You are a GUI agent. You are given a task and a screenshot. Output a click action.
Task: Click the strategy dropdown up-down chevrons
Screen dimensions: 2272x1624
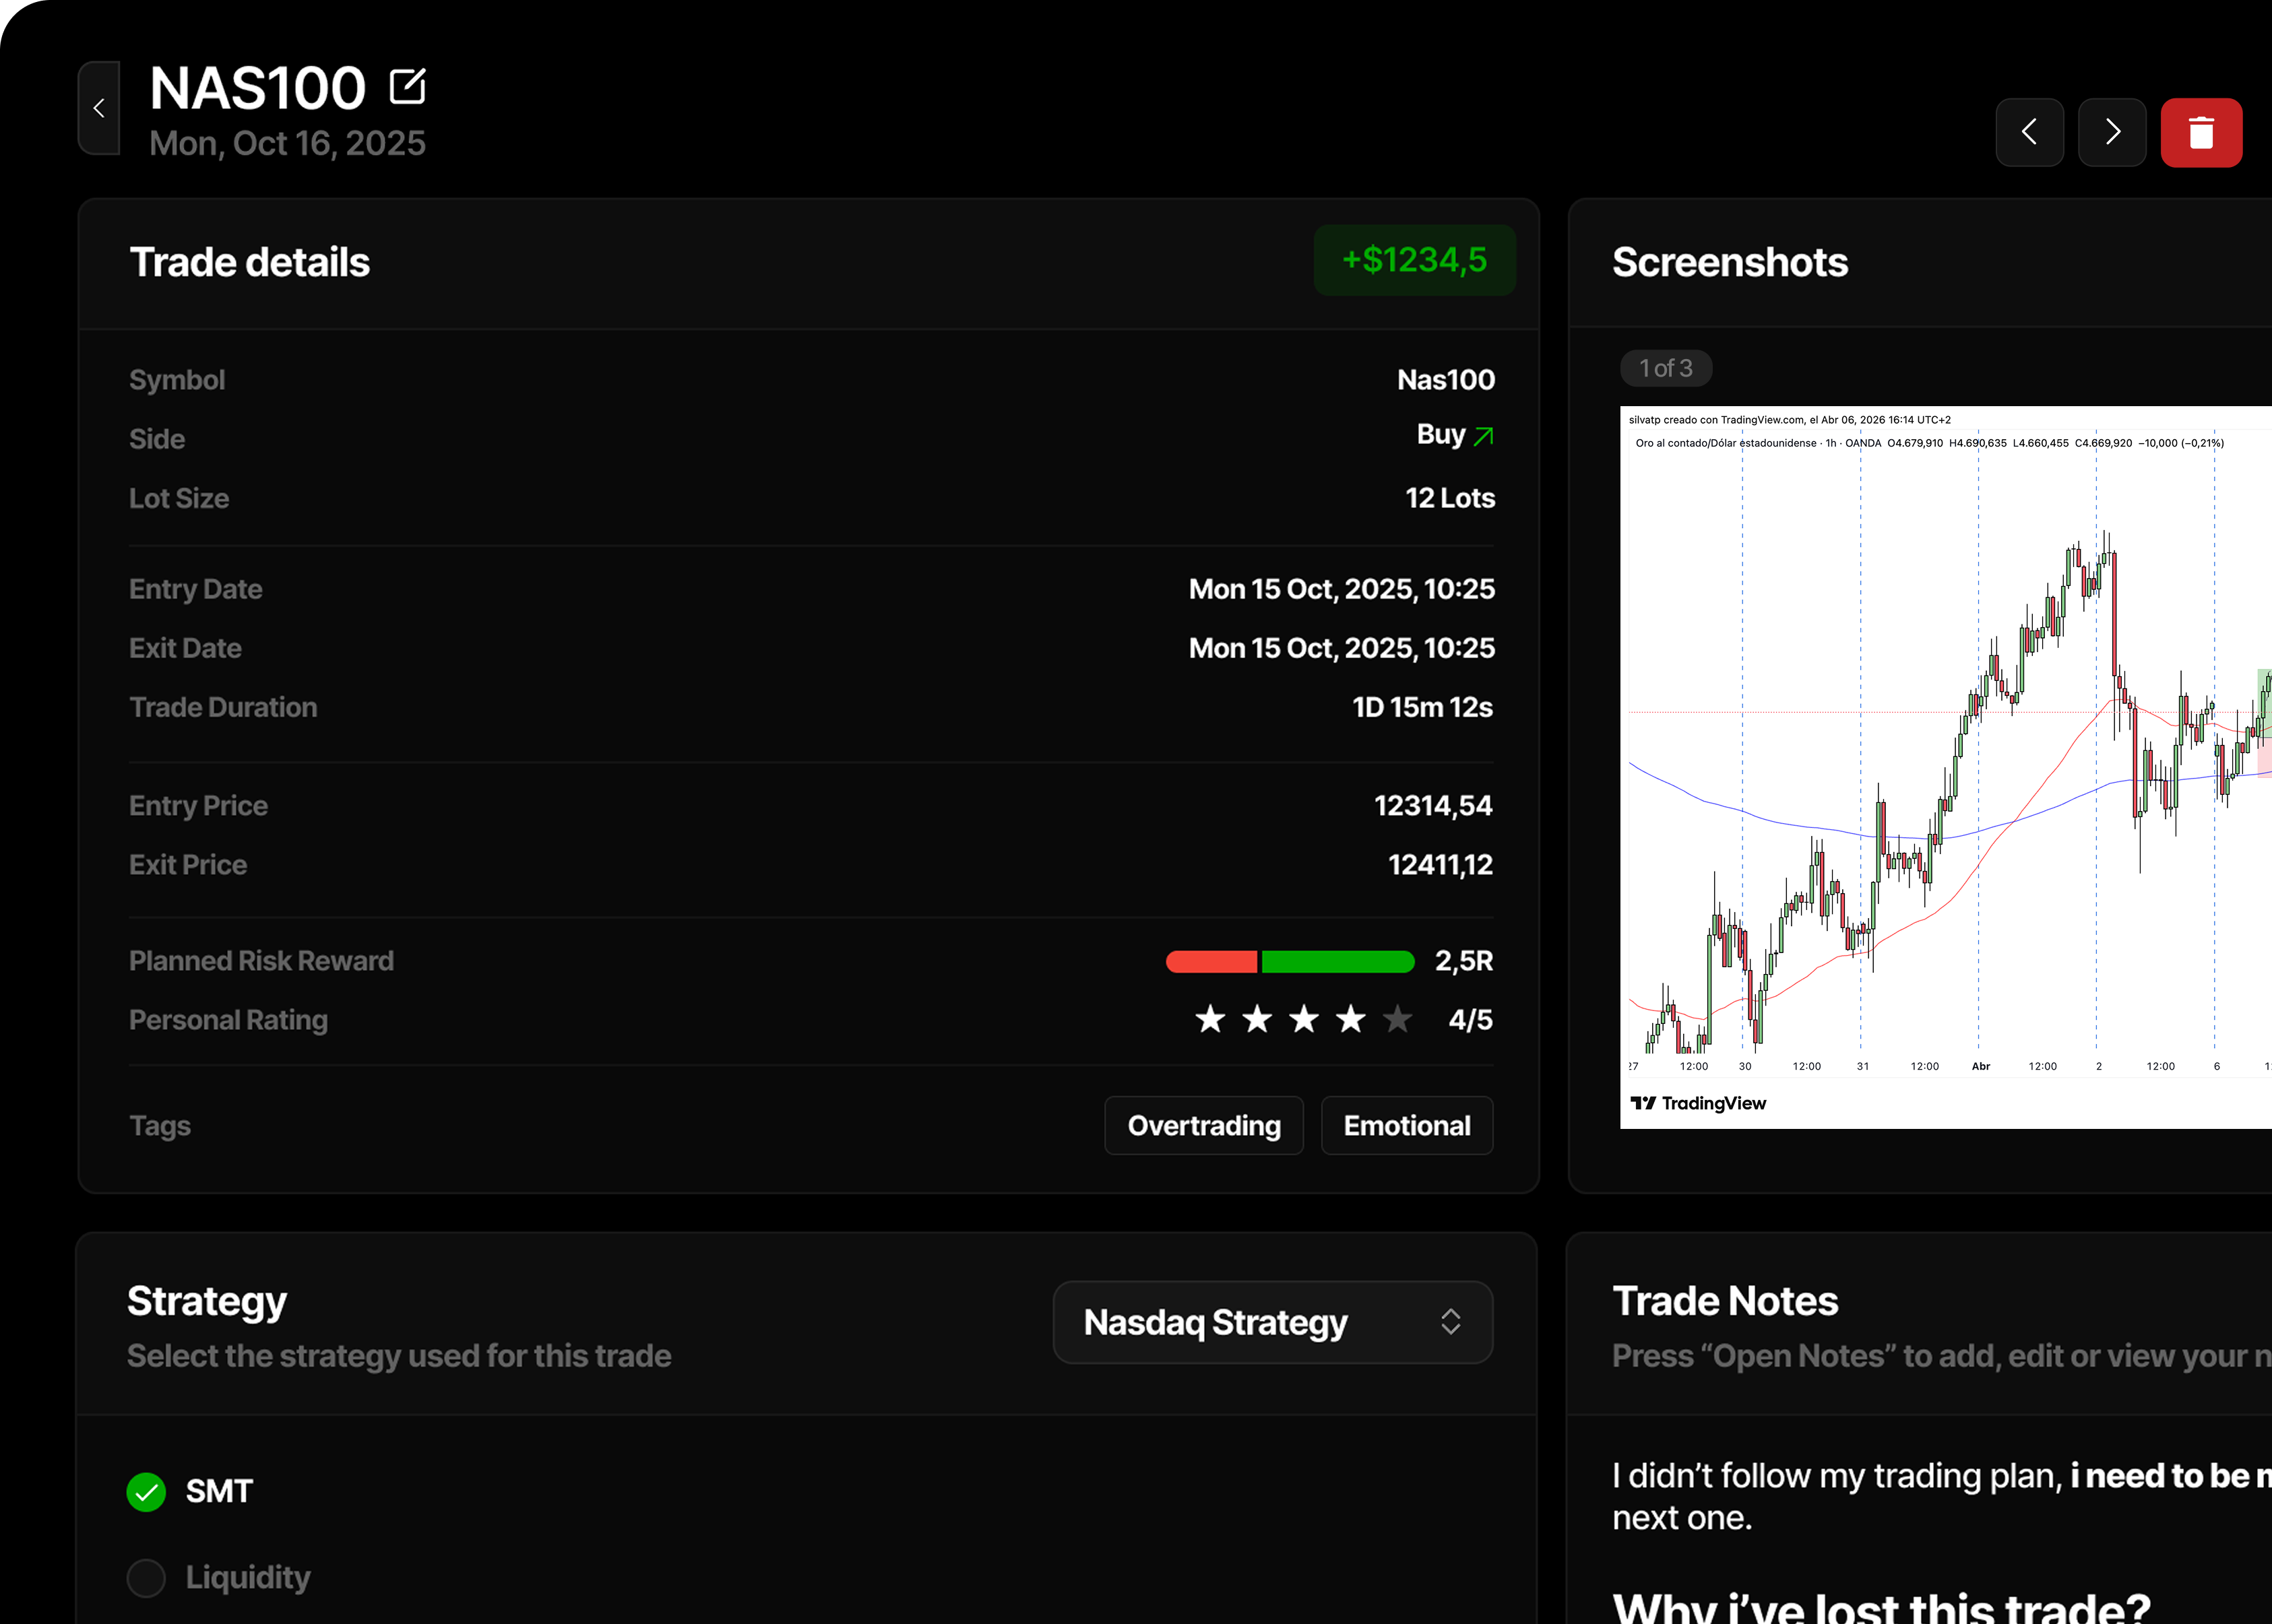click(1450, 1322)
